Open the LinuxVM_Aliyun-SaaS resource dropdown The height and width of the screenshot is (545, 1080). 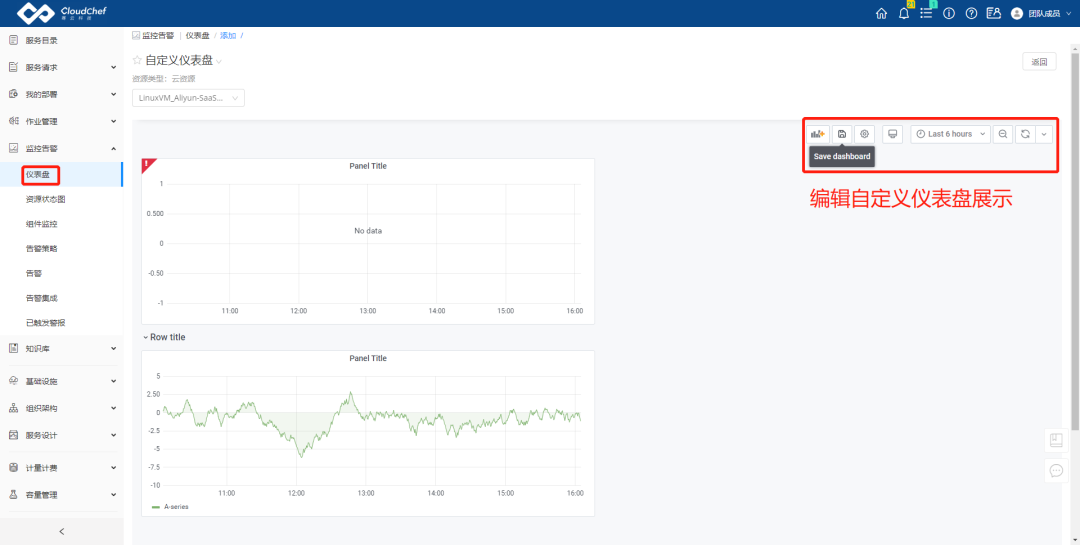pos(188,99)
